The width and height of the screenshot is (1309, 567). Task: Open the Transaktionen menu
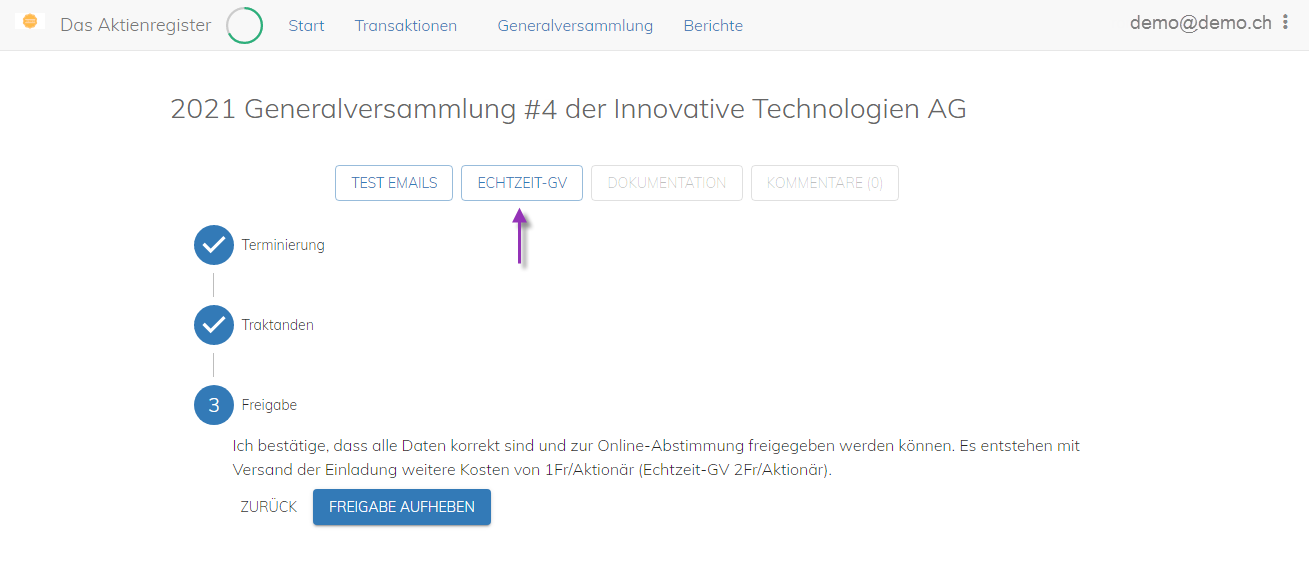coord(406,26)
